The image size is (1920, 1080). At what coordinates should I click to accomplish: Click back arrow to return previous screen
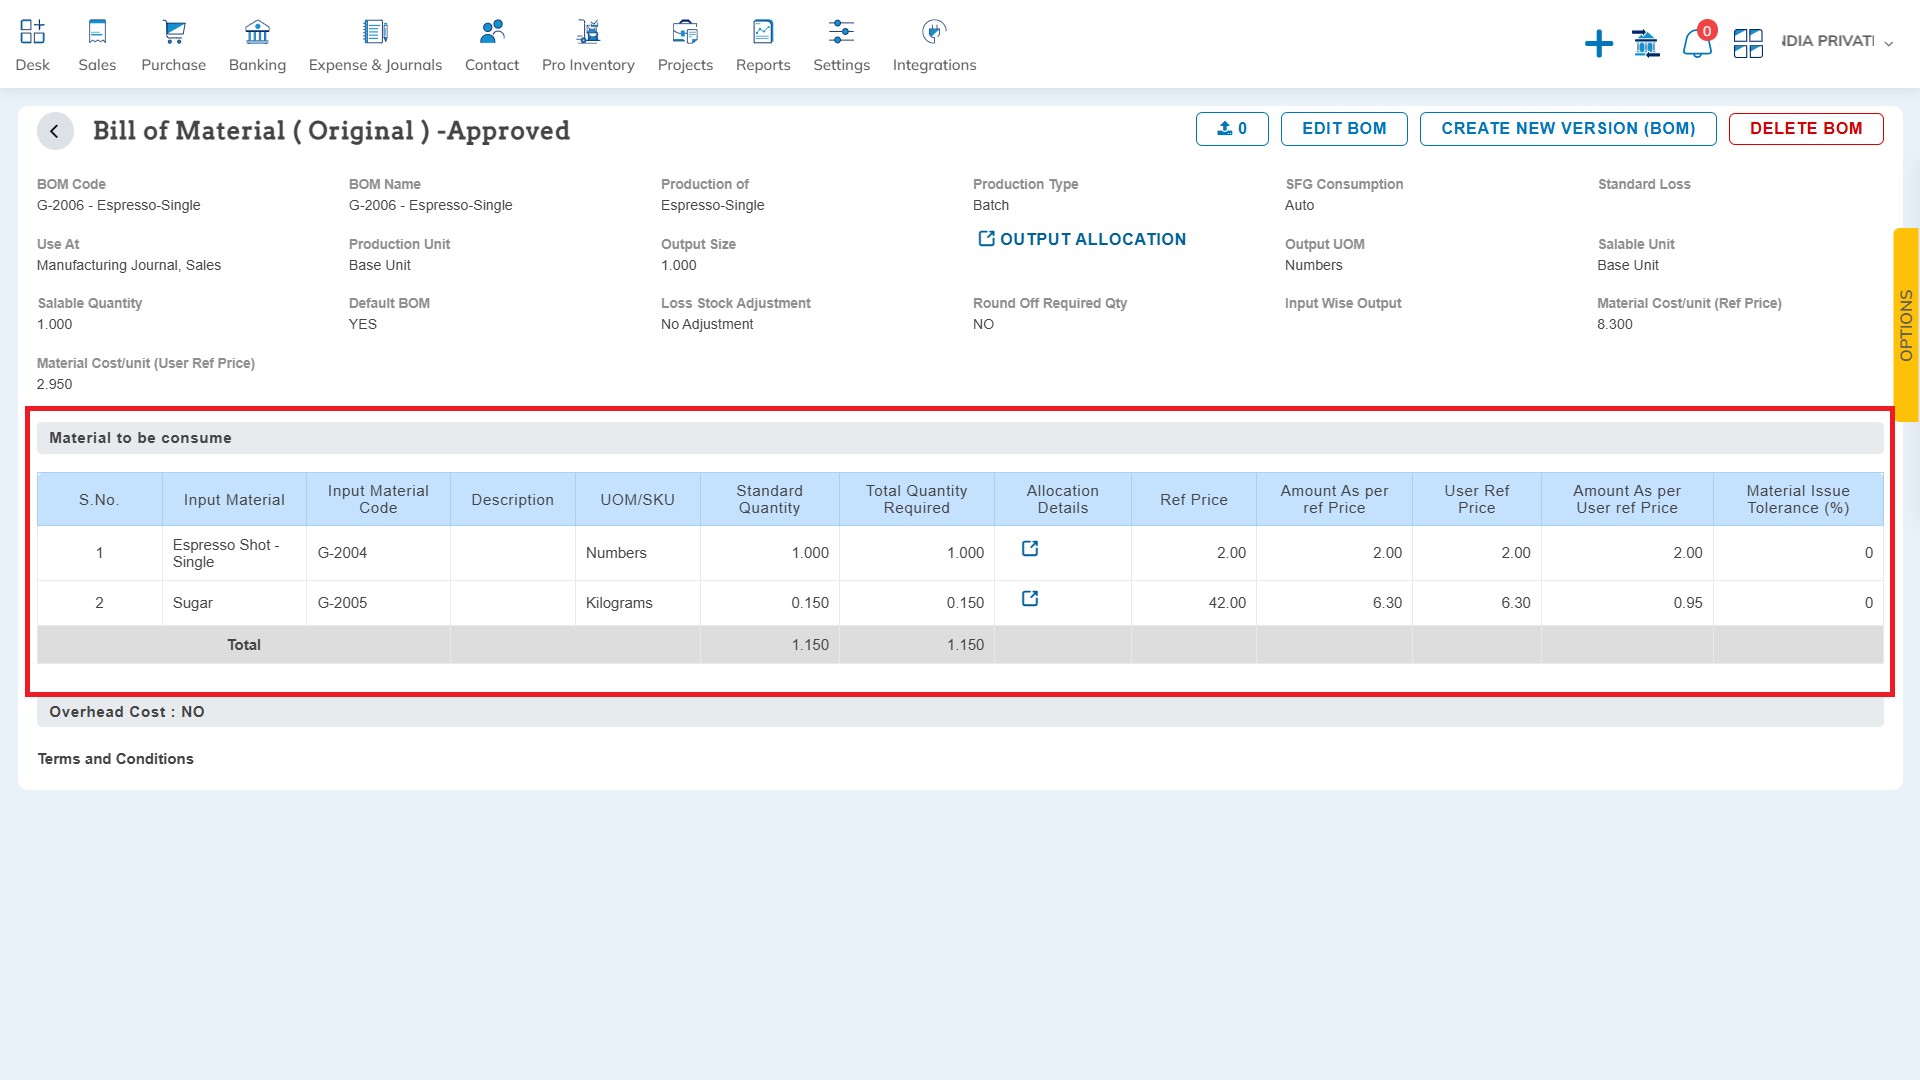pyautogui.click(x=55, y=128)
